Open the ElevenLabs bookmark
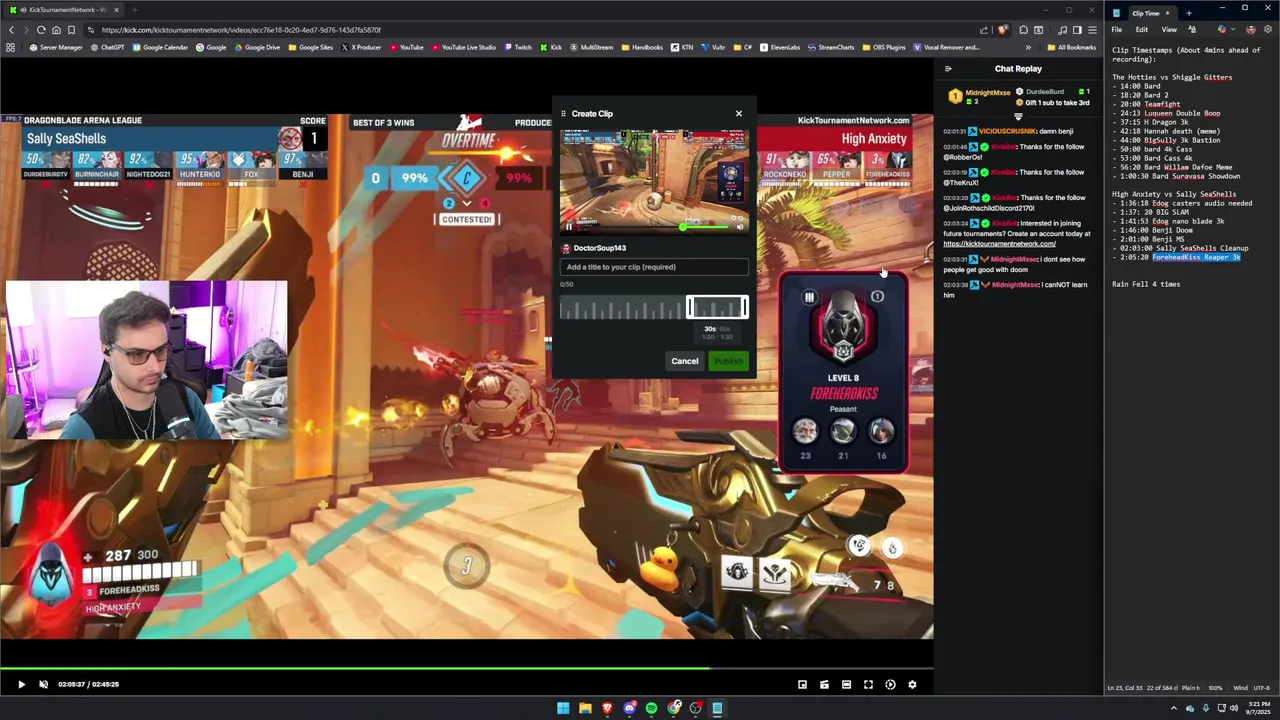The width and height of the screenshot is (1280, 720). (780, 47)
